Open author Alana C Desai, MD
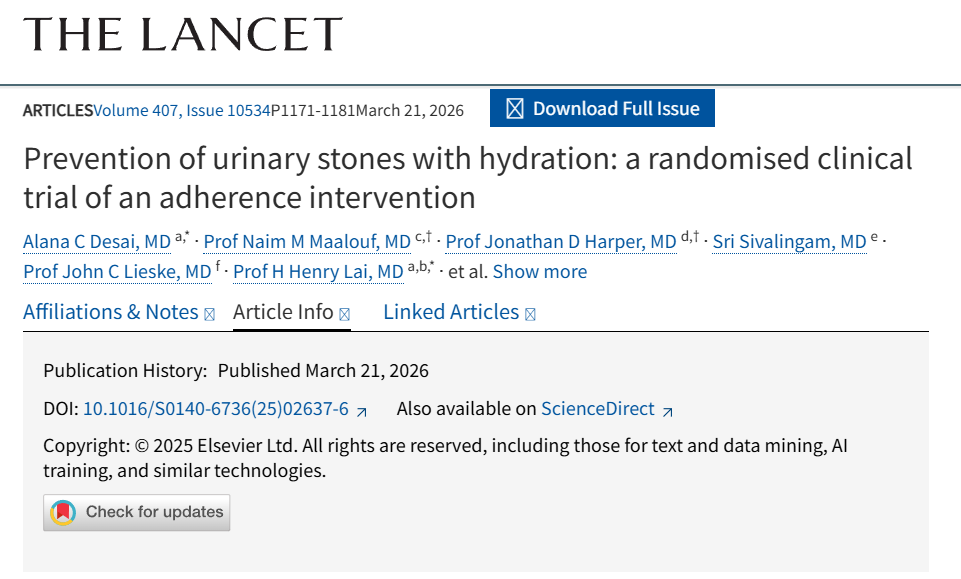This screenshot has height=579, width=961. tap(97, 242)
